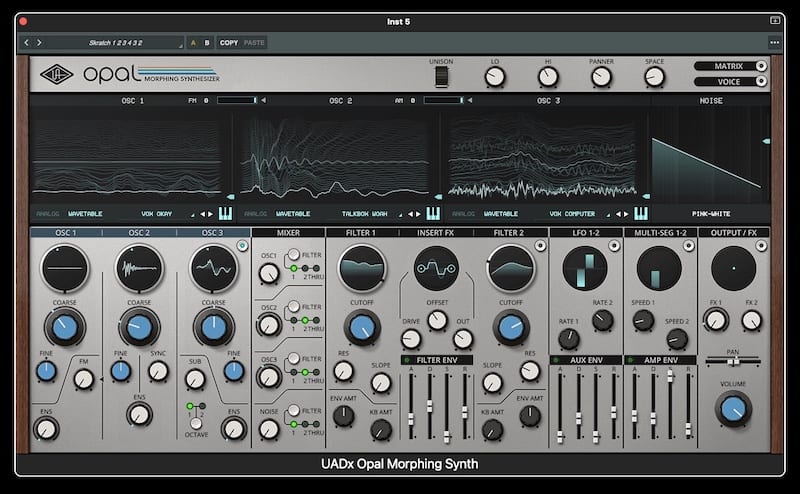This screenshot has height=494, width=800.
Task: Select Analog mode for OSC 2
Action: pos(256,214)
